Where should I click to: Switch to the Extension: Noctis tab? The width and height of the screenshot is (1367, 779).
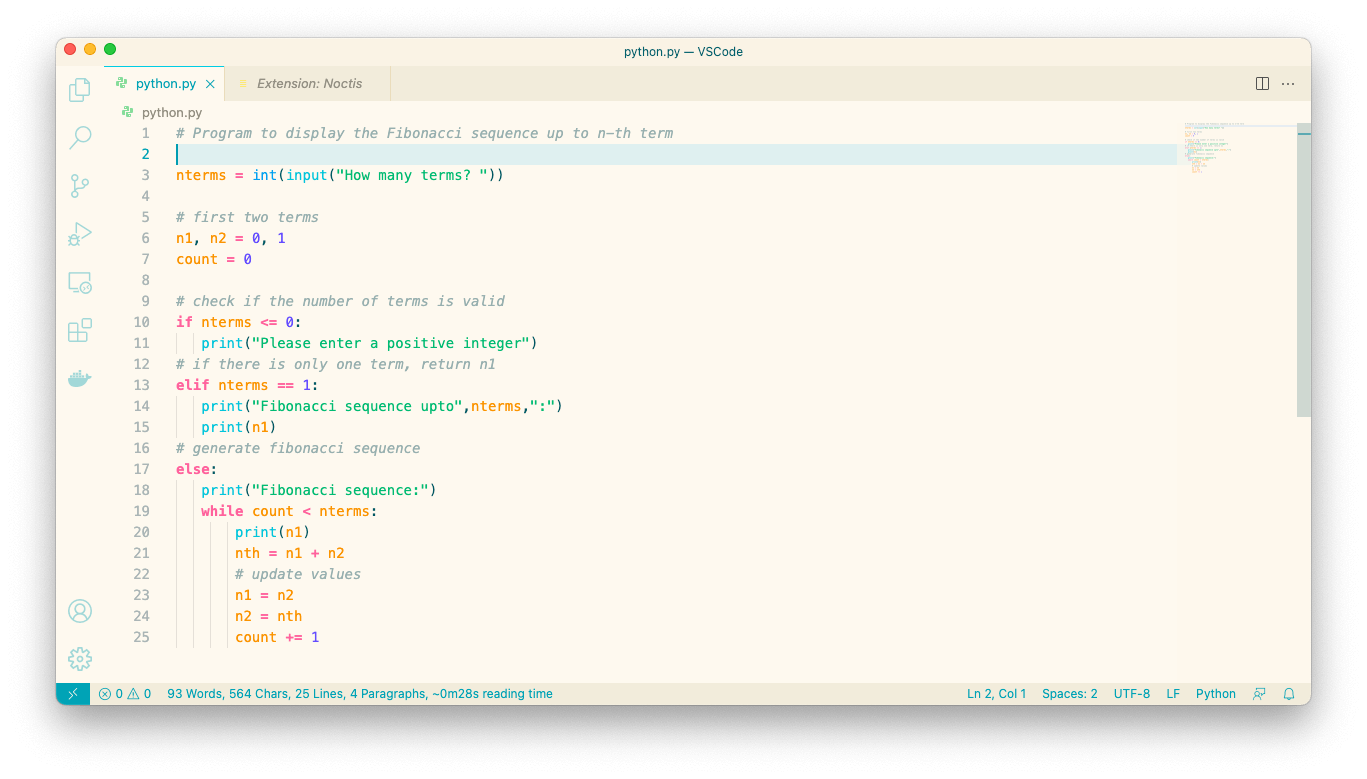coord(309,84)
